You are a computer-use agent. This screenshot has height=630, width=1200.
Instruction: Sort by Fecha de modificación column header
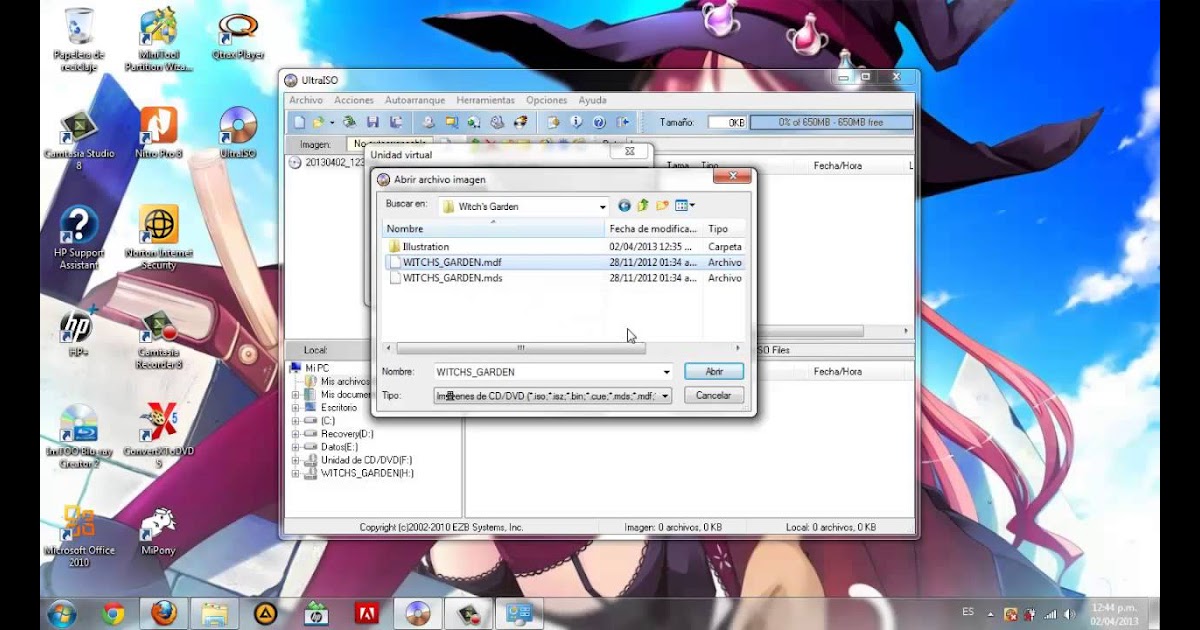pyautogui.click(x=654, y=229)
